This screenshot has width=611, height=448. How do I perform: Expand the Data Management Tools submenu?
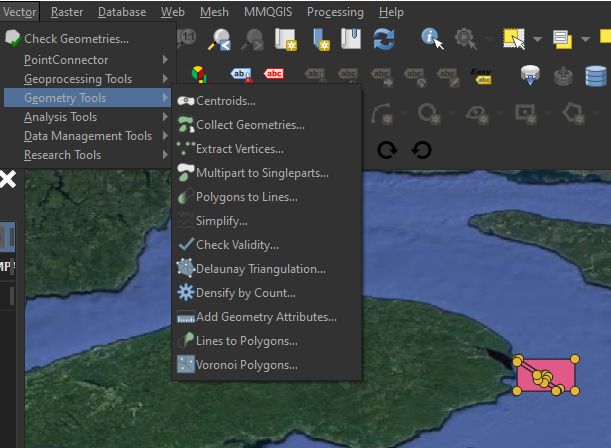(x=87, y=136)
